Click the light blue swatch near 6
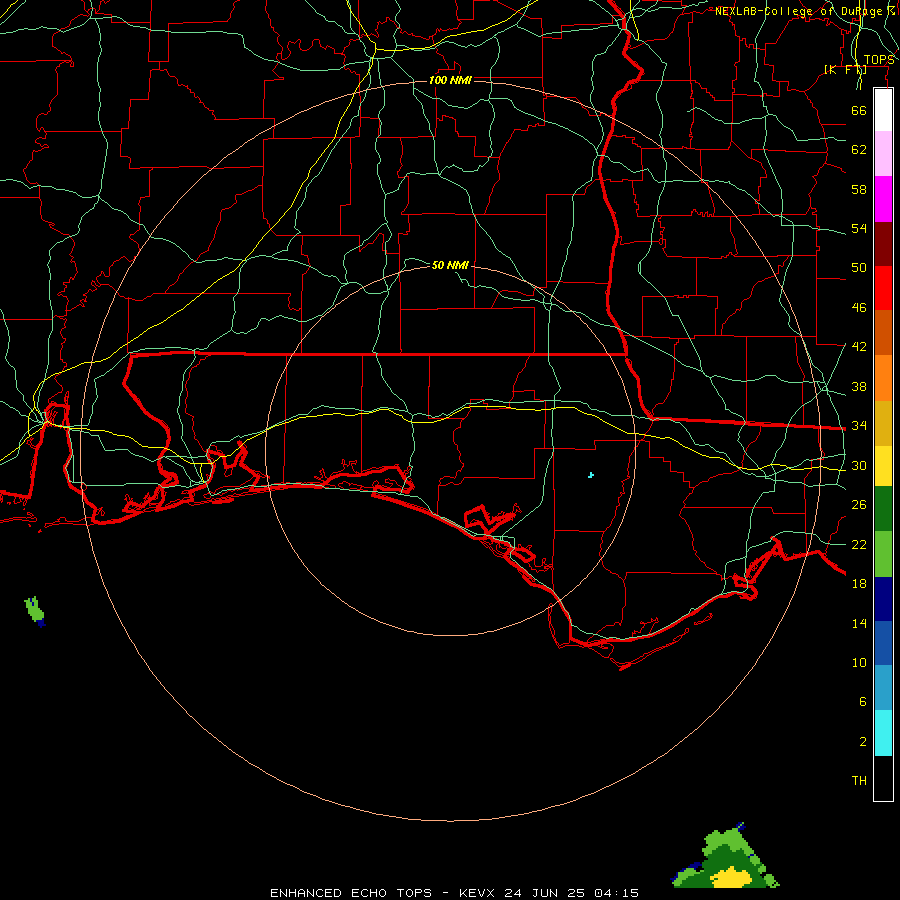This screenshot has height=900, width=900. tap(883, 688)
